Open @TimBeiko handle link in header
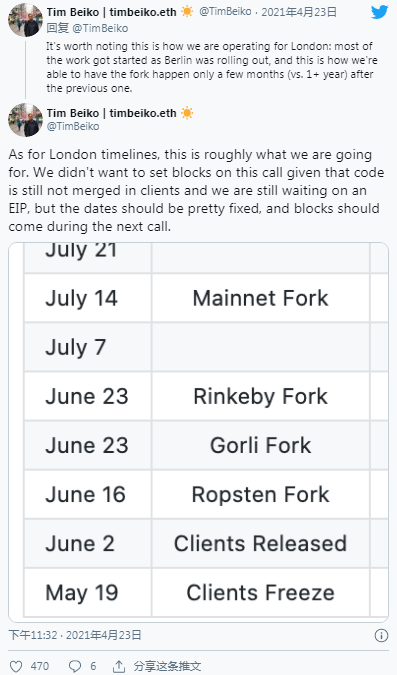 [225, 12]
